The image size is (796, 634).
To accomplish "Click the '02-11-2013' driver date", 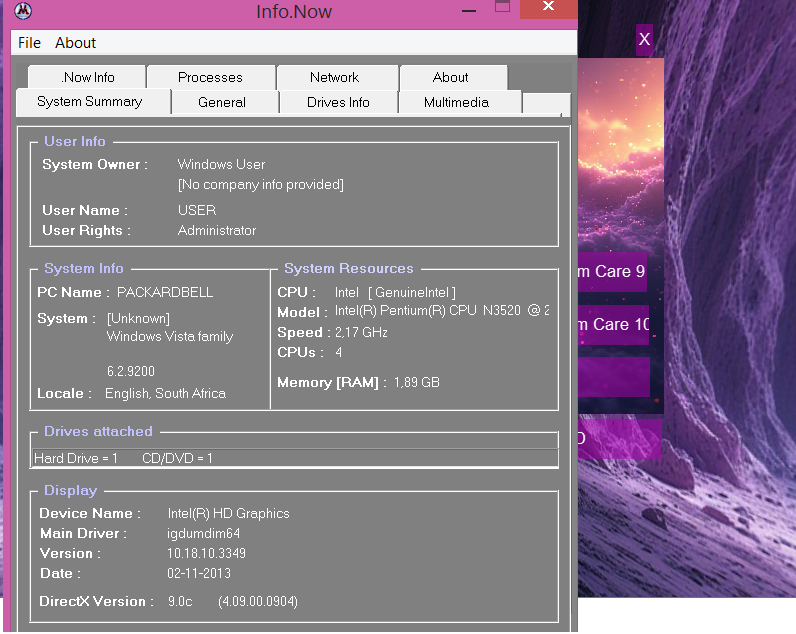I will click(199, 573).
